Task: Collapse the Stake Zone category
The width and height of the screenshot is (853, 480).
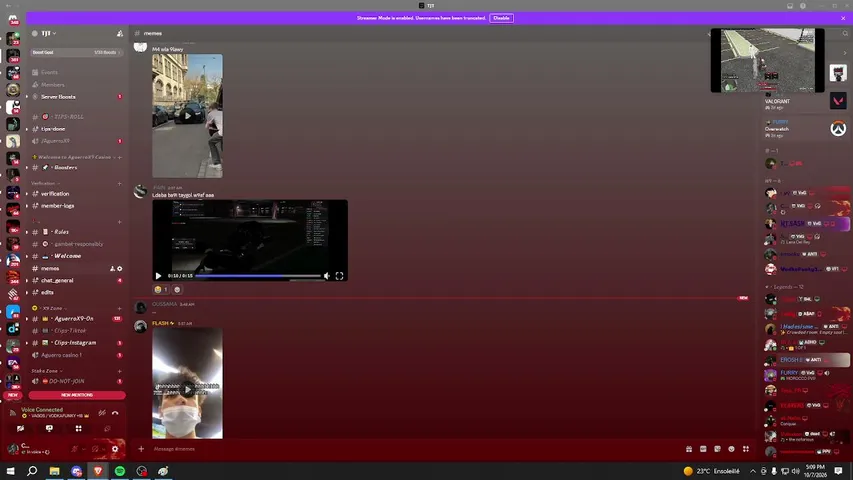Action: click(46, 371)
